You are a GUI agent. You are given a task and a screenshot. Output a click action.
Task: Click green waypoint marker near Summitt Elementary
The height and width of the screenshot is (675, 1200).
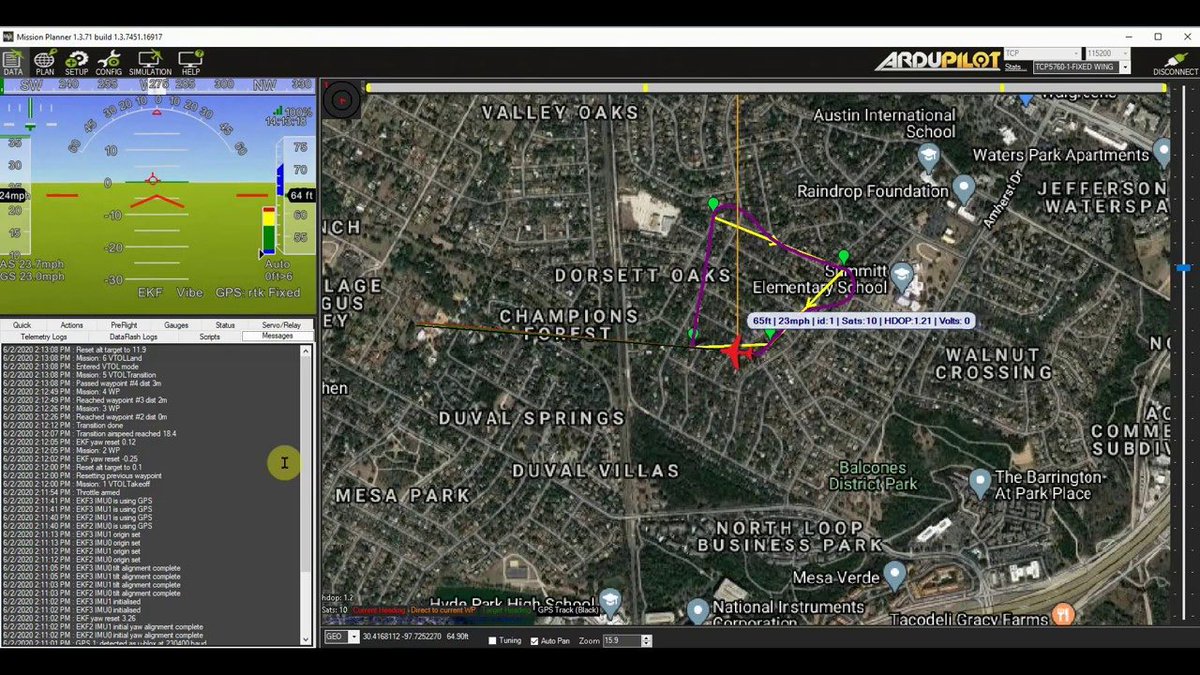point(844,257)
